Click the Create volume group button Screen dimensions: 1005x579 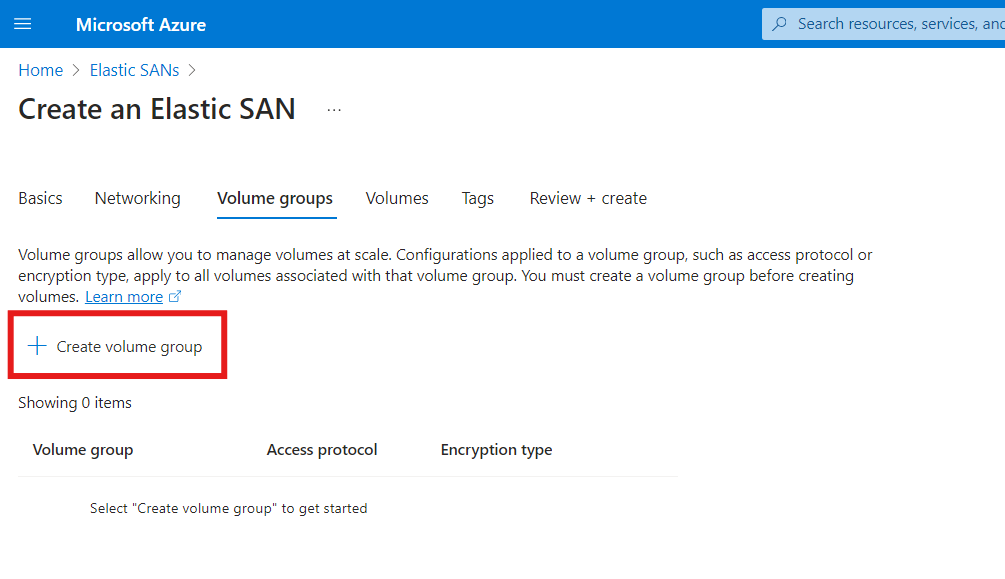(x=117, y=346)
